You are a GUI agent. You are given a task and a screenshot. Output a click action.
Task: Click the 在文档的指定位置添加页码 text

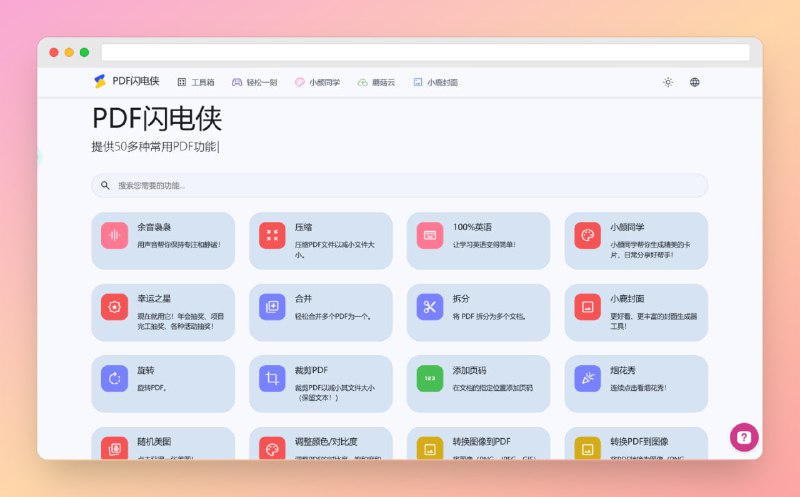(493, 388)
